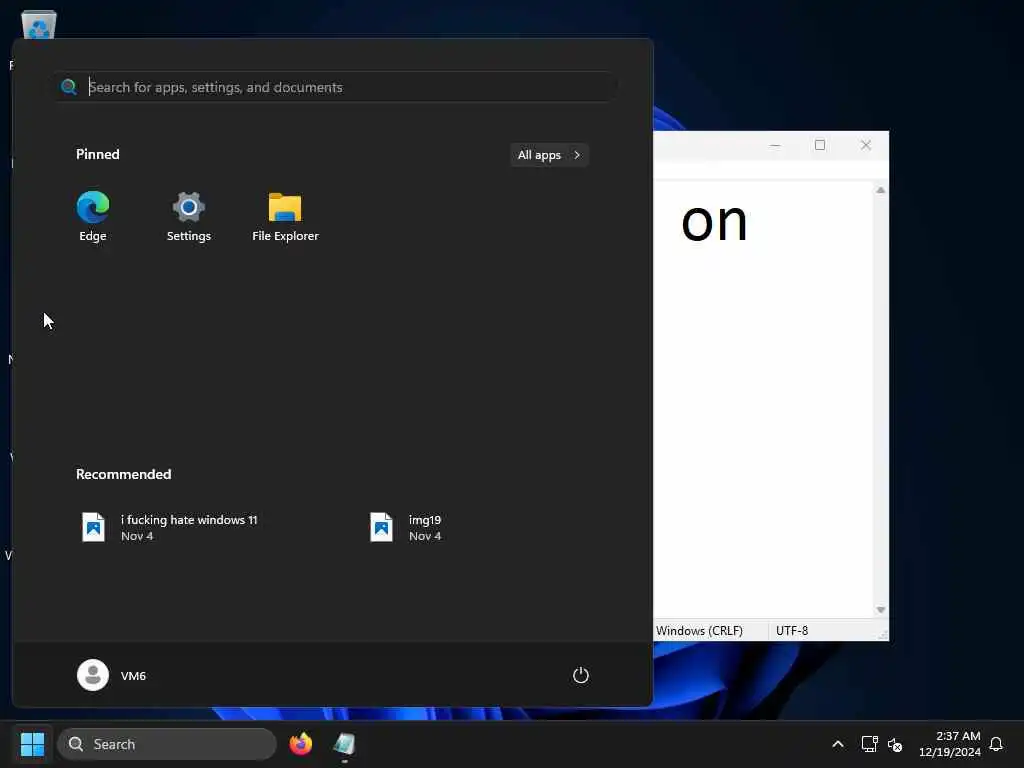Click the VM6 profile avatar icon

[93, 675]
